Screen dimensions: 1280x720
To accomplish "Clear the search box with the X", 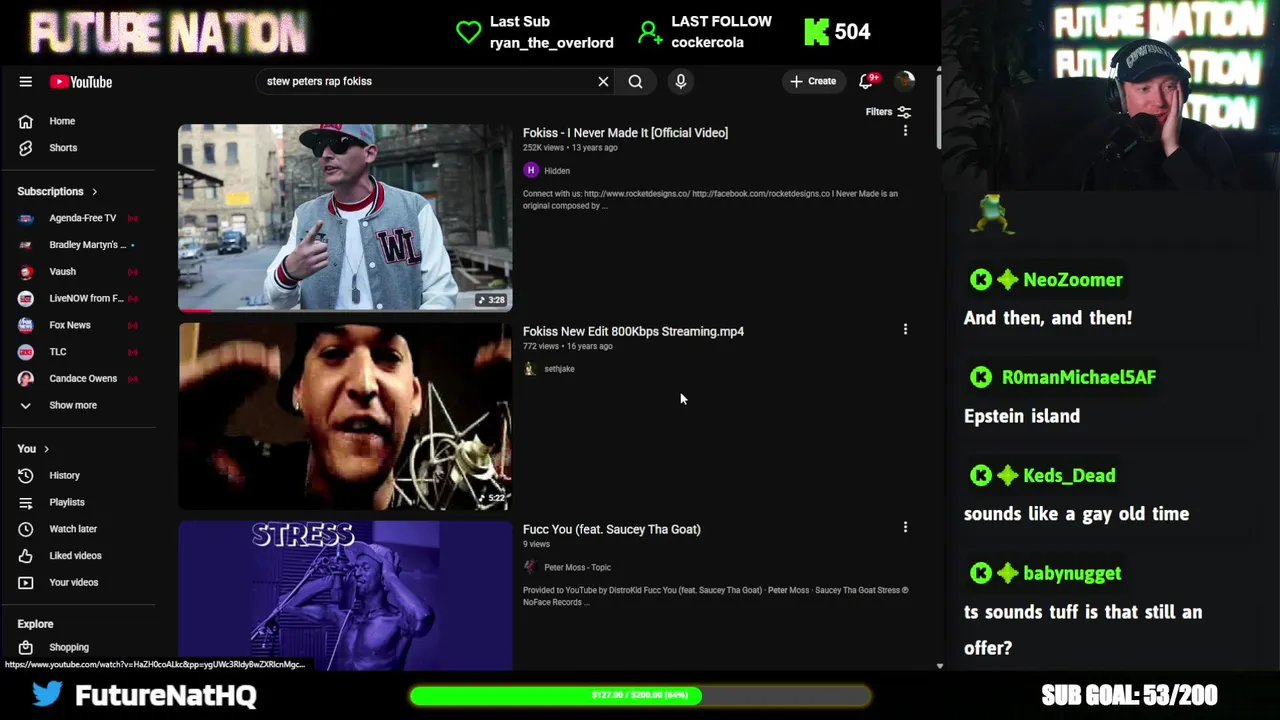I will point(603,82).
